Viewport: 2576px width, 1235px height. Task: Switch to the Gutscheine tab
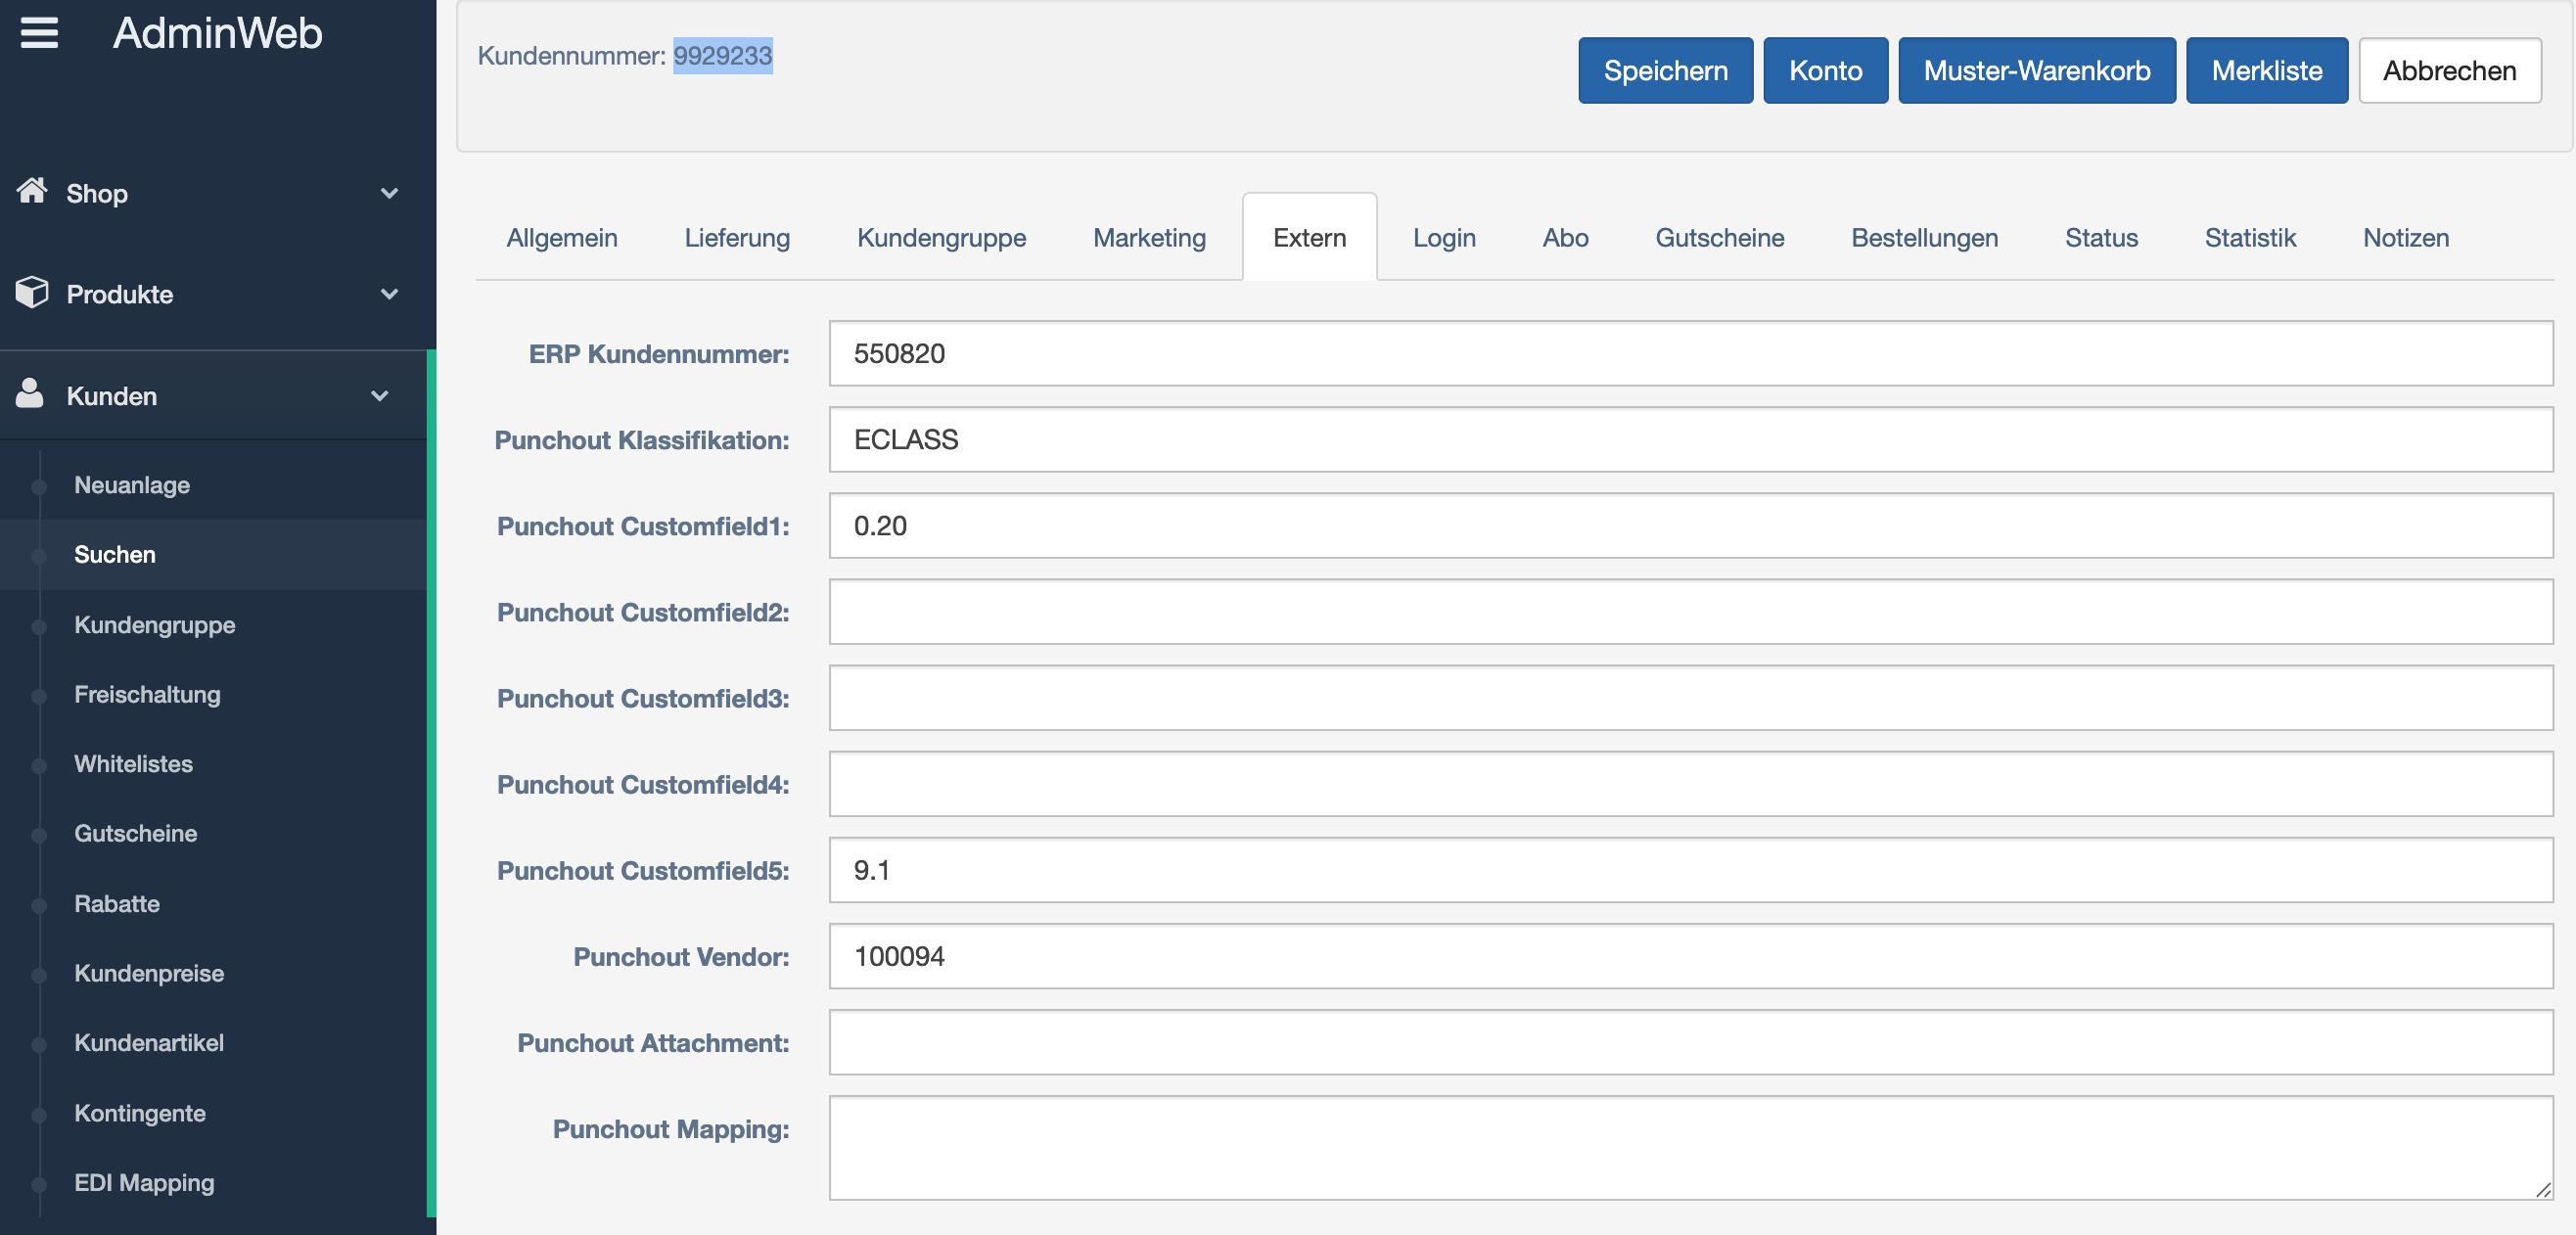point(1719,238)
